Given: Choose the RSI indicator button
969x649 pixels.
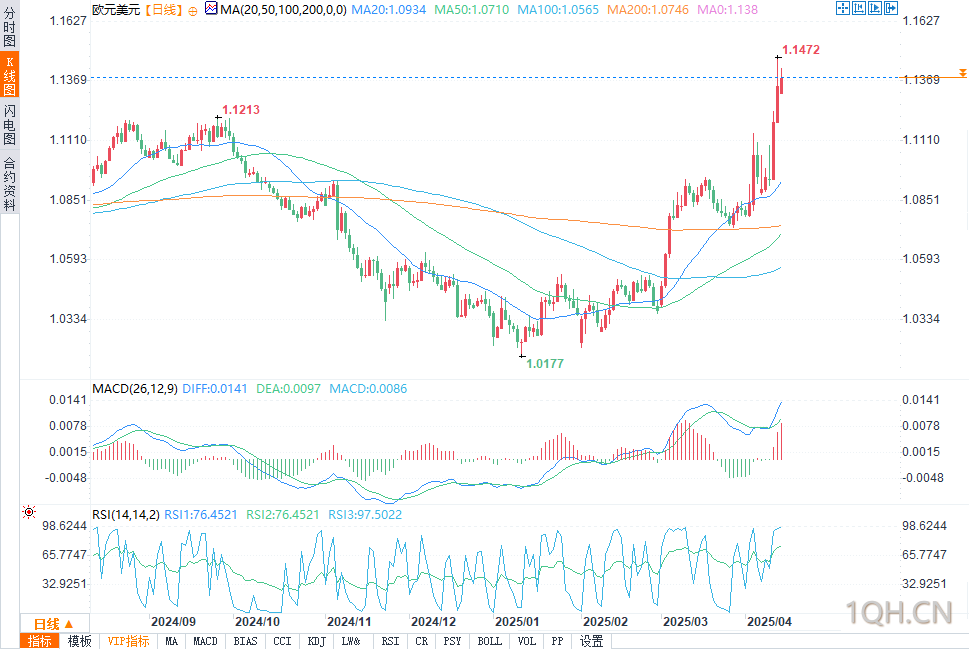Looking at the screenshot, I should coord(390,641).
